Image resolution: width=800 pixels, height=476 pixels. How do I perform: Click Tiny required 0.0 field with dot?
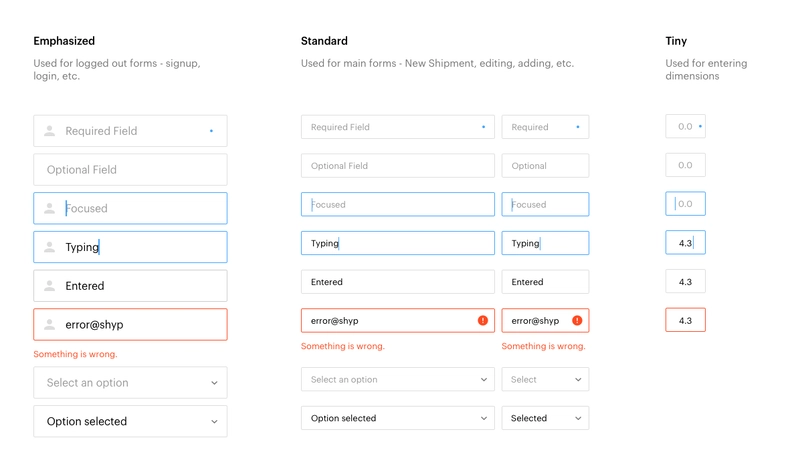point(686,126)
